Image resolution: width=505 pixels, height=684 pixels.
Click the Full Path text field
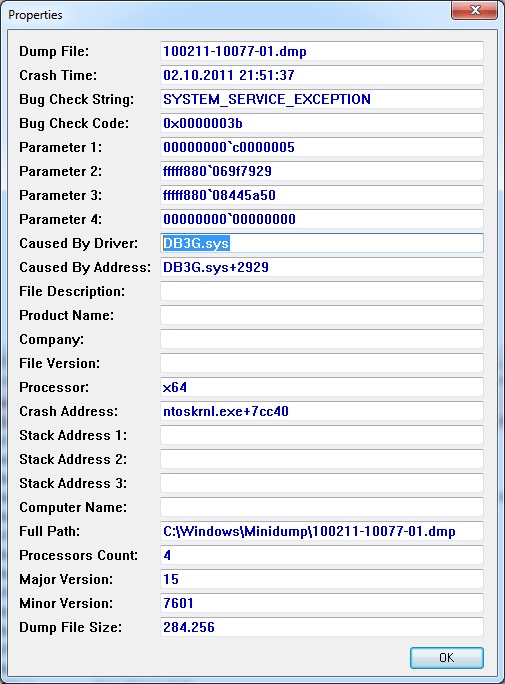tap(322, 531)
